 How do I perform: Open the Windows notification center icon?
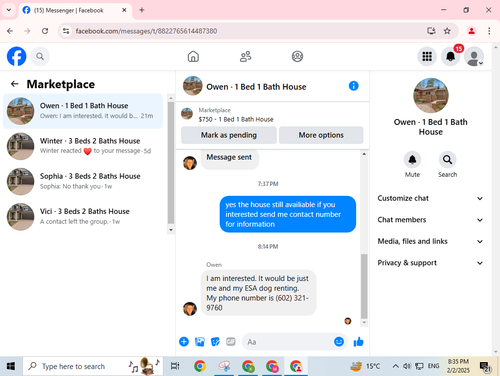pyautogui.click(x=485, y=367)
